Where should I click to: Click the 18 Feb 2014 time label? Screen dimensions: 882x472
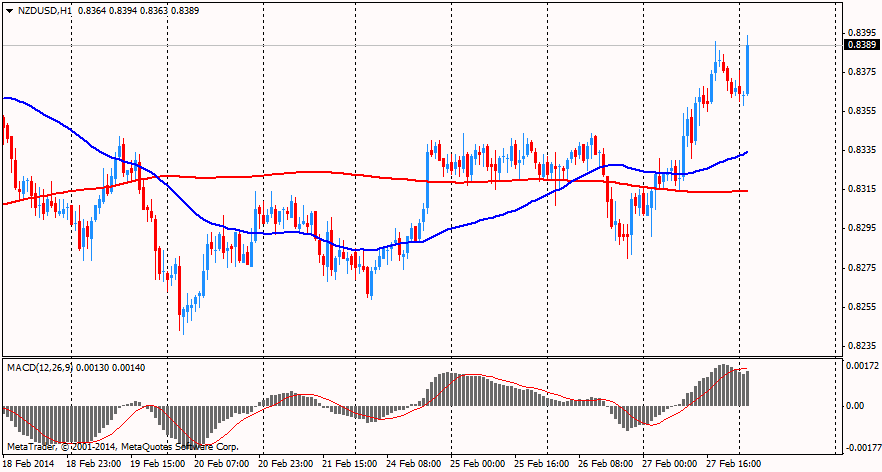pos(29,464)
